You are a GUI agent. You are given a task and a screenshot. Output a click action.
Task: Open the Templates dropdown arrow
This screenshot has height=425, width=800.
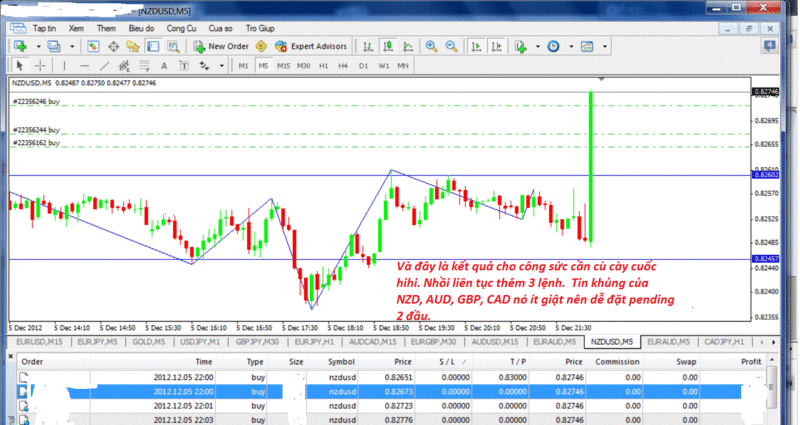click(x=605, y=46)
